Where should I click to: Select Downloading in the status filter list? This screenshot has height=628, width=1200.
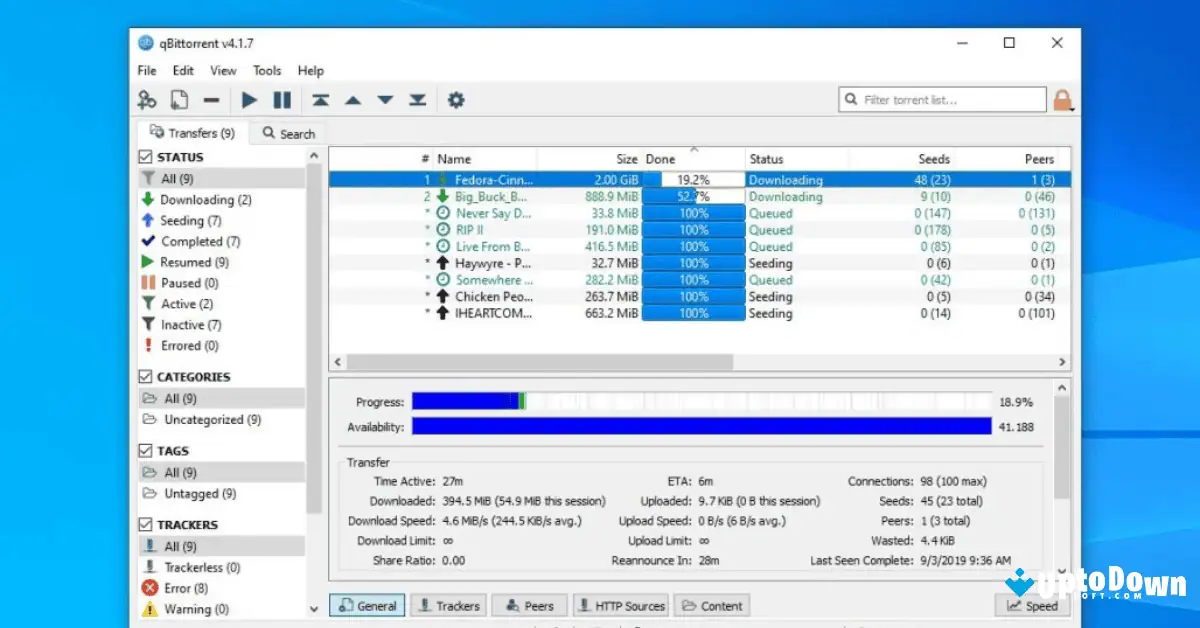(196, 199)
